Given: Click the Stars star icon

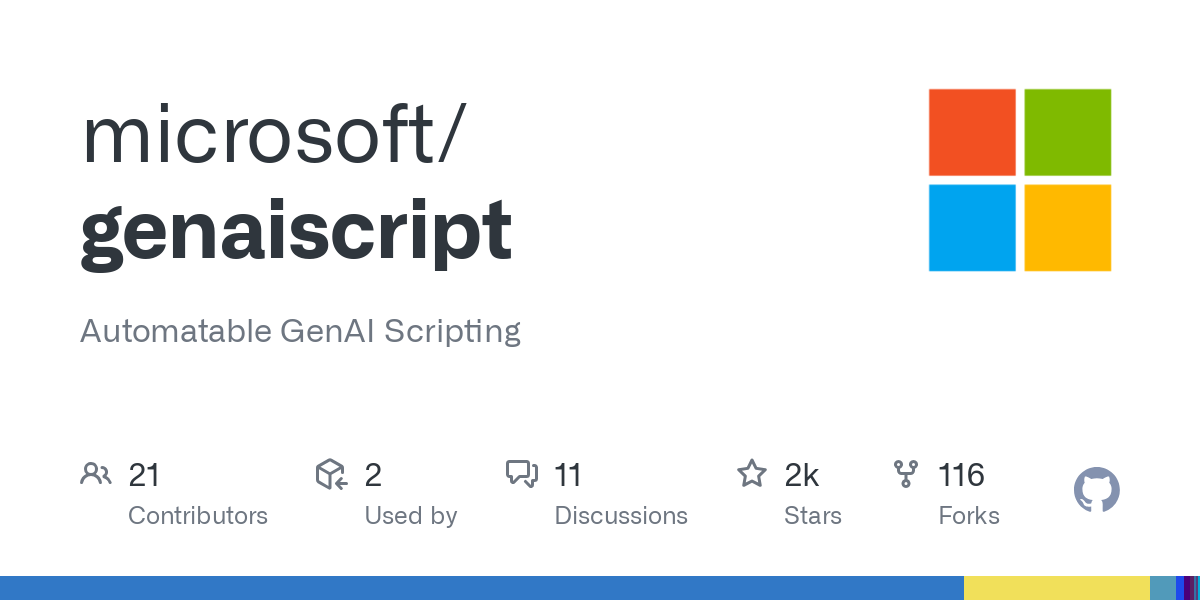Looking at the screenshot, I should pos(751,474).
